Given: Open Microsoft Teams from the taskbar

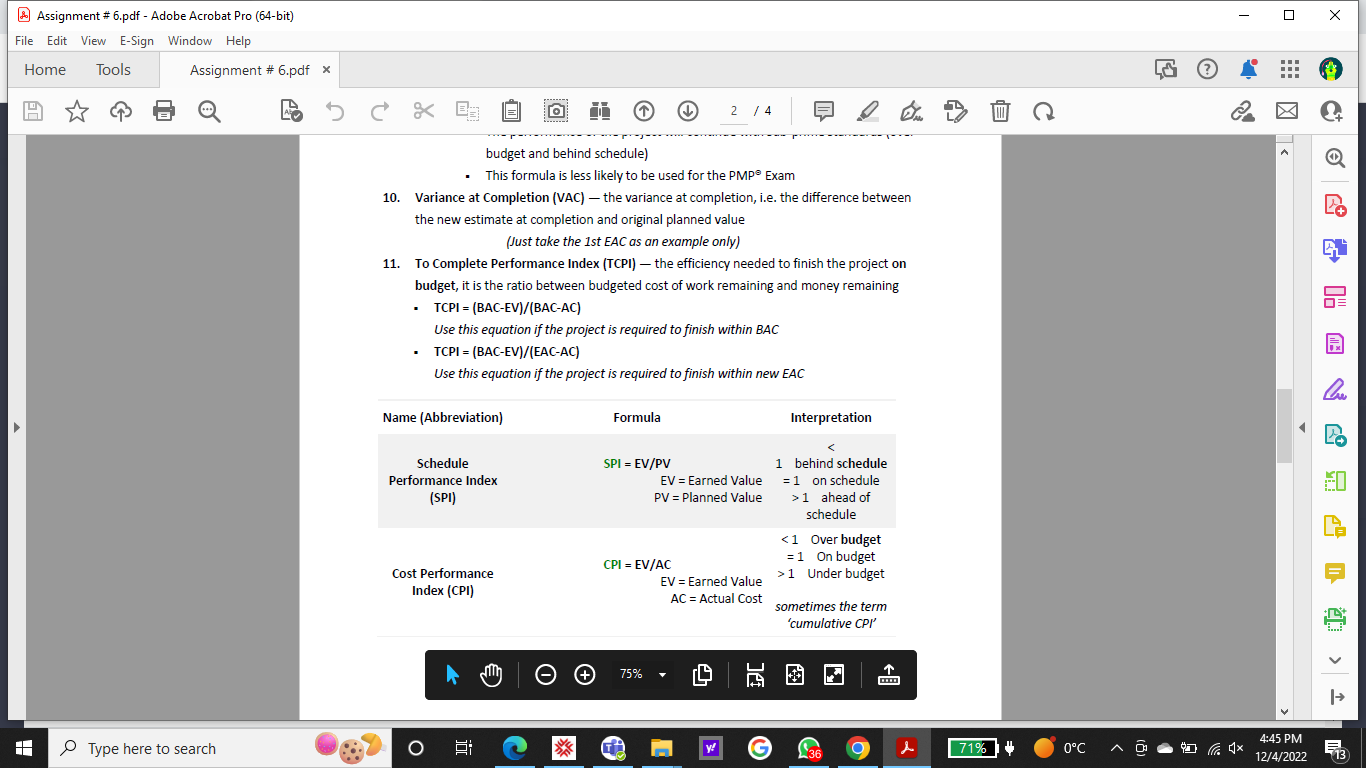Looking at the screenshot, I should click(x=613, y=748).
